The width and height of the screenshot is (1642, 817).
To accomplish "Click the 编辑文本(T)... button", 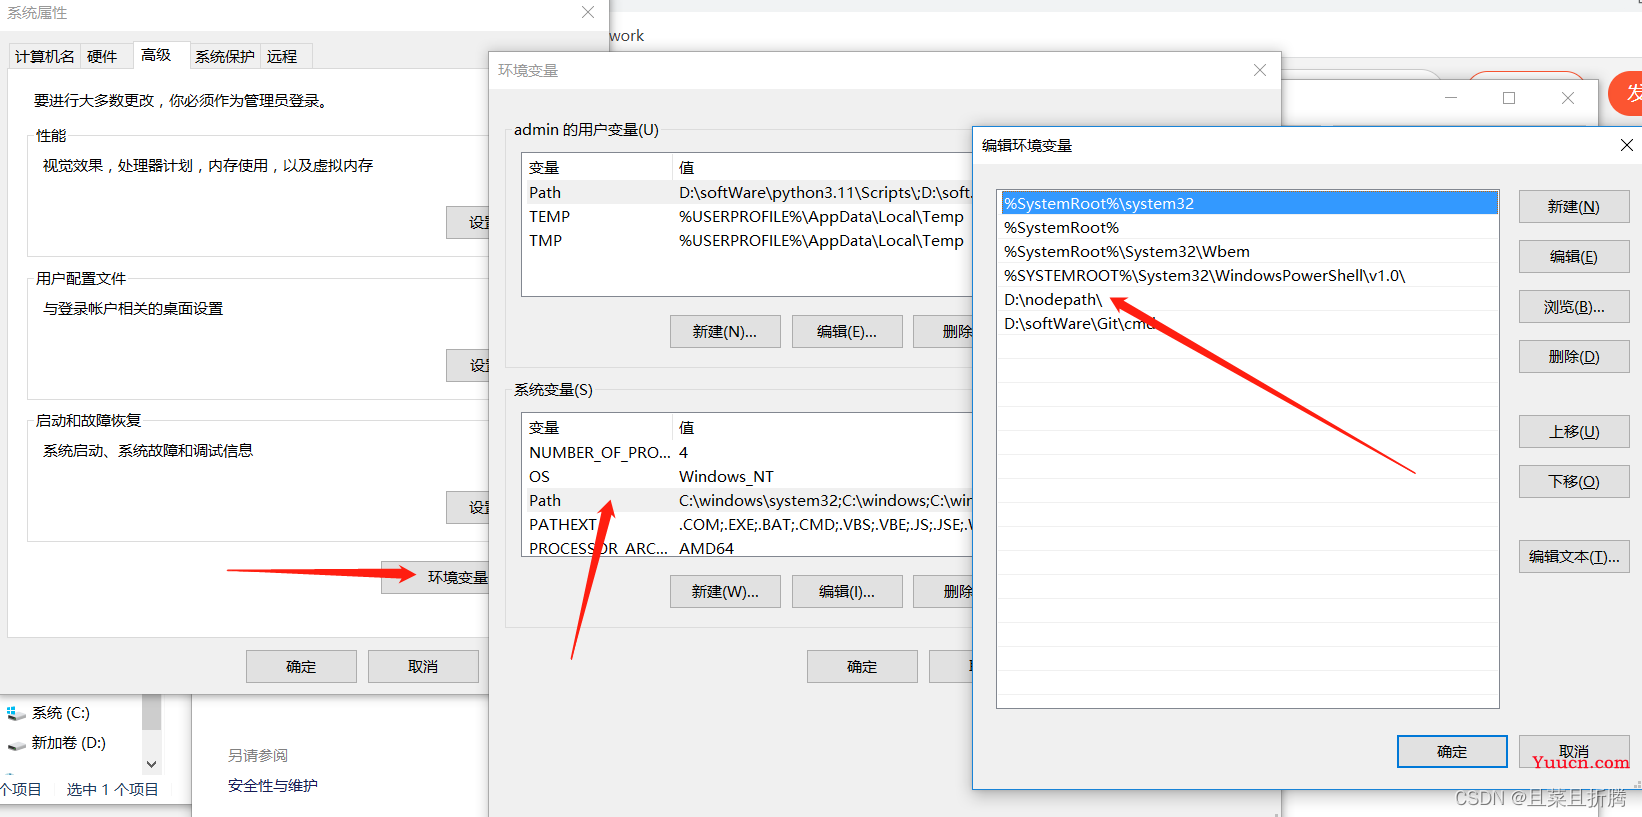I will pyautogui.click(x=1574, y=556).
